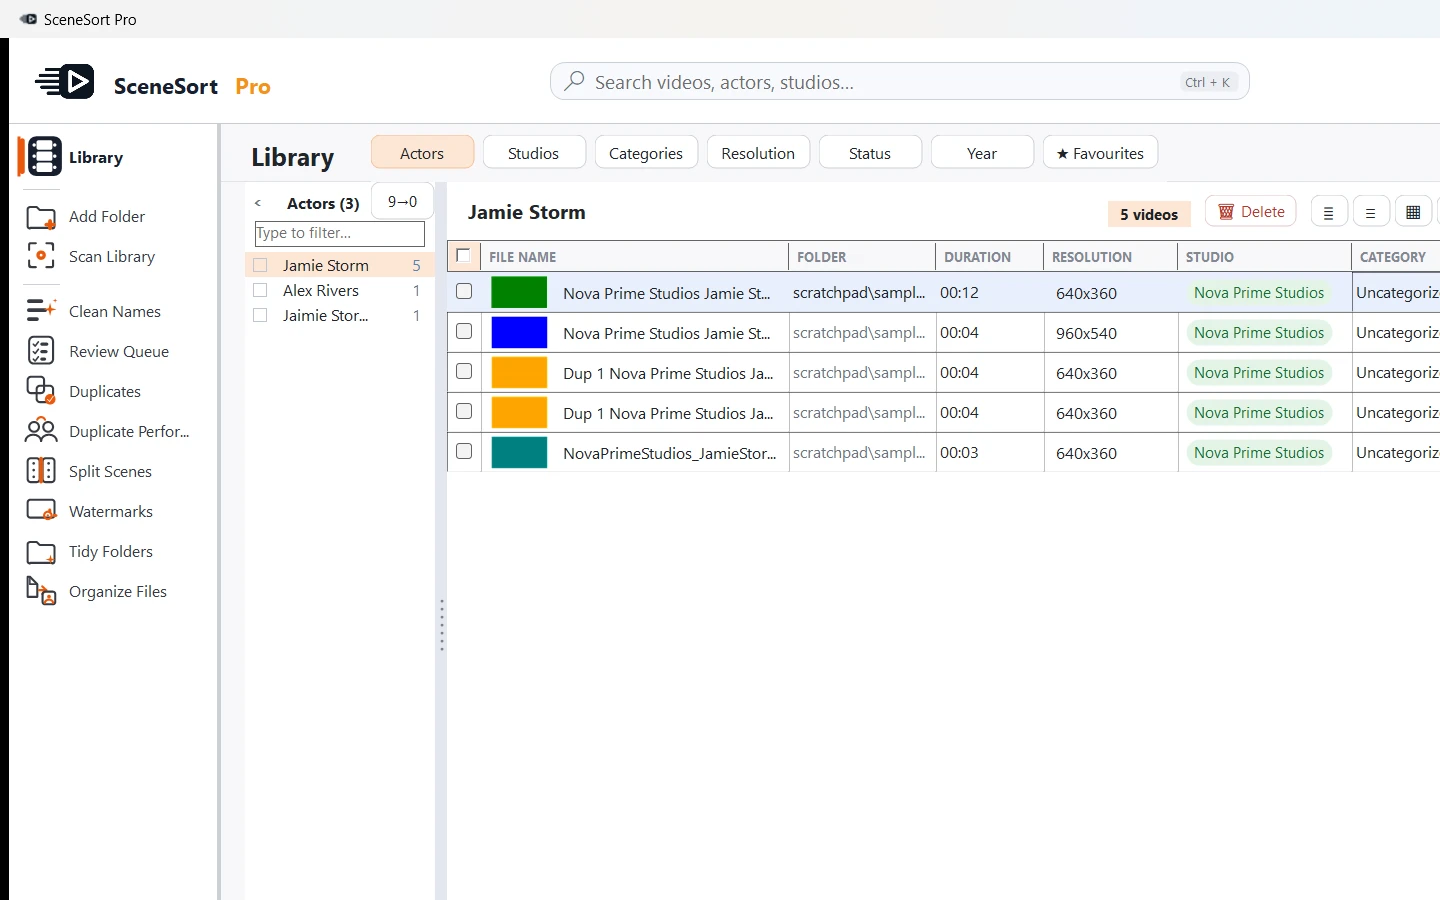Image resolution: width=1440 pixels, height=900 pixels.
Task: Click the NovaPrimeStudios_JamieStor... file name
Action: (669, 453)
